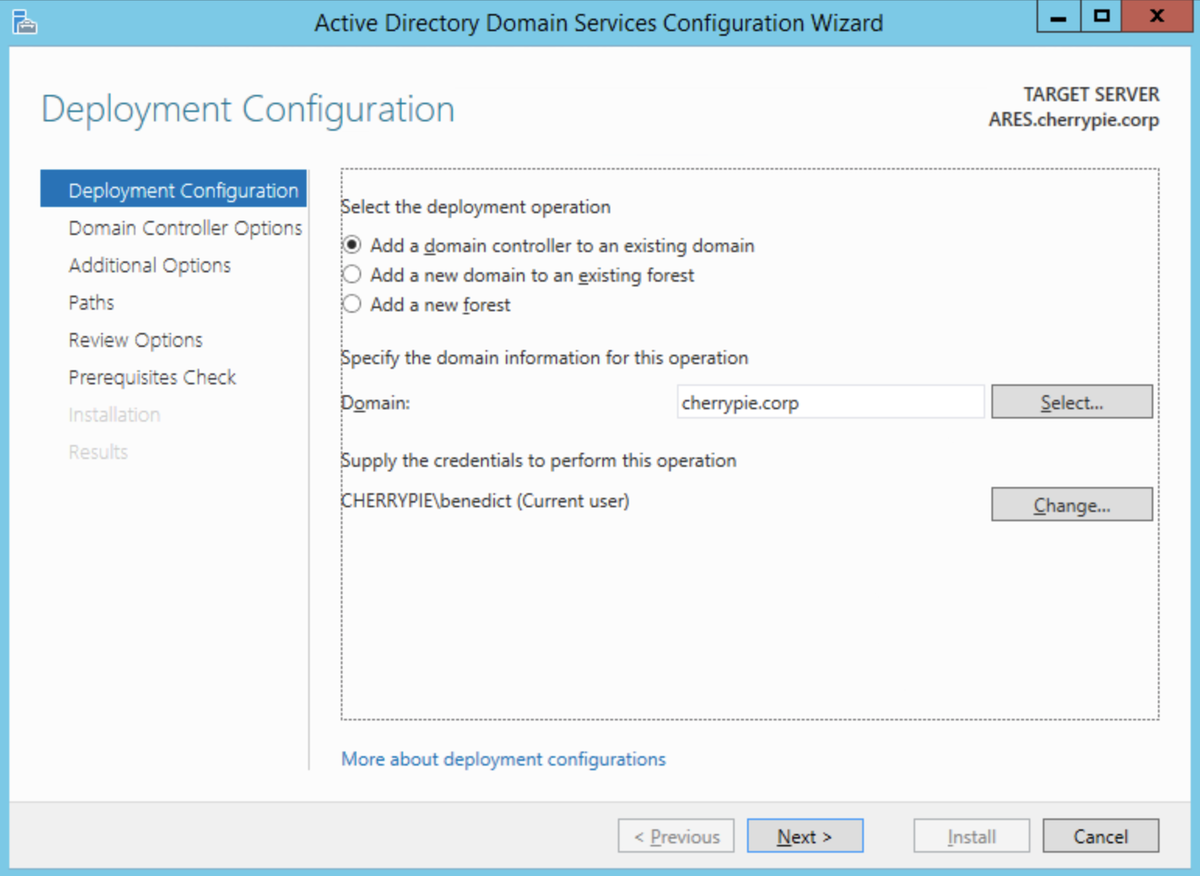This screenshot has width=1200, height=876.
Task: Click Change... to supply different credentials
Action: click(1071, 504)
